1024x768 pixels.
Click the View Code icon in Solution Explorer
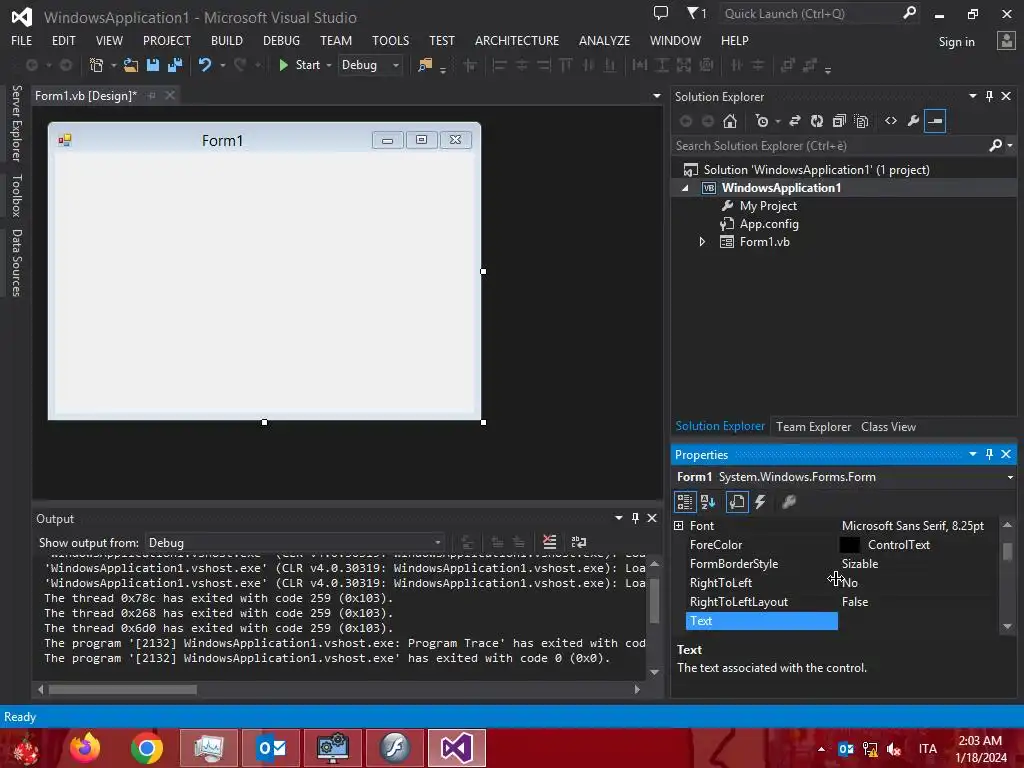[x=891, y=121]
